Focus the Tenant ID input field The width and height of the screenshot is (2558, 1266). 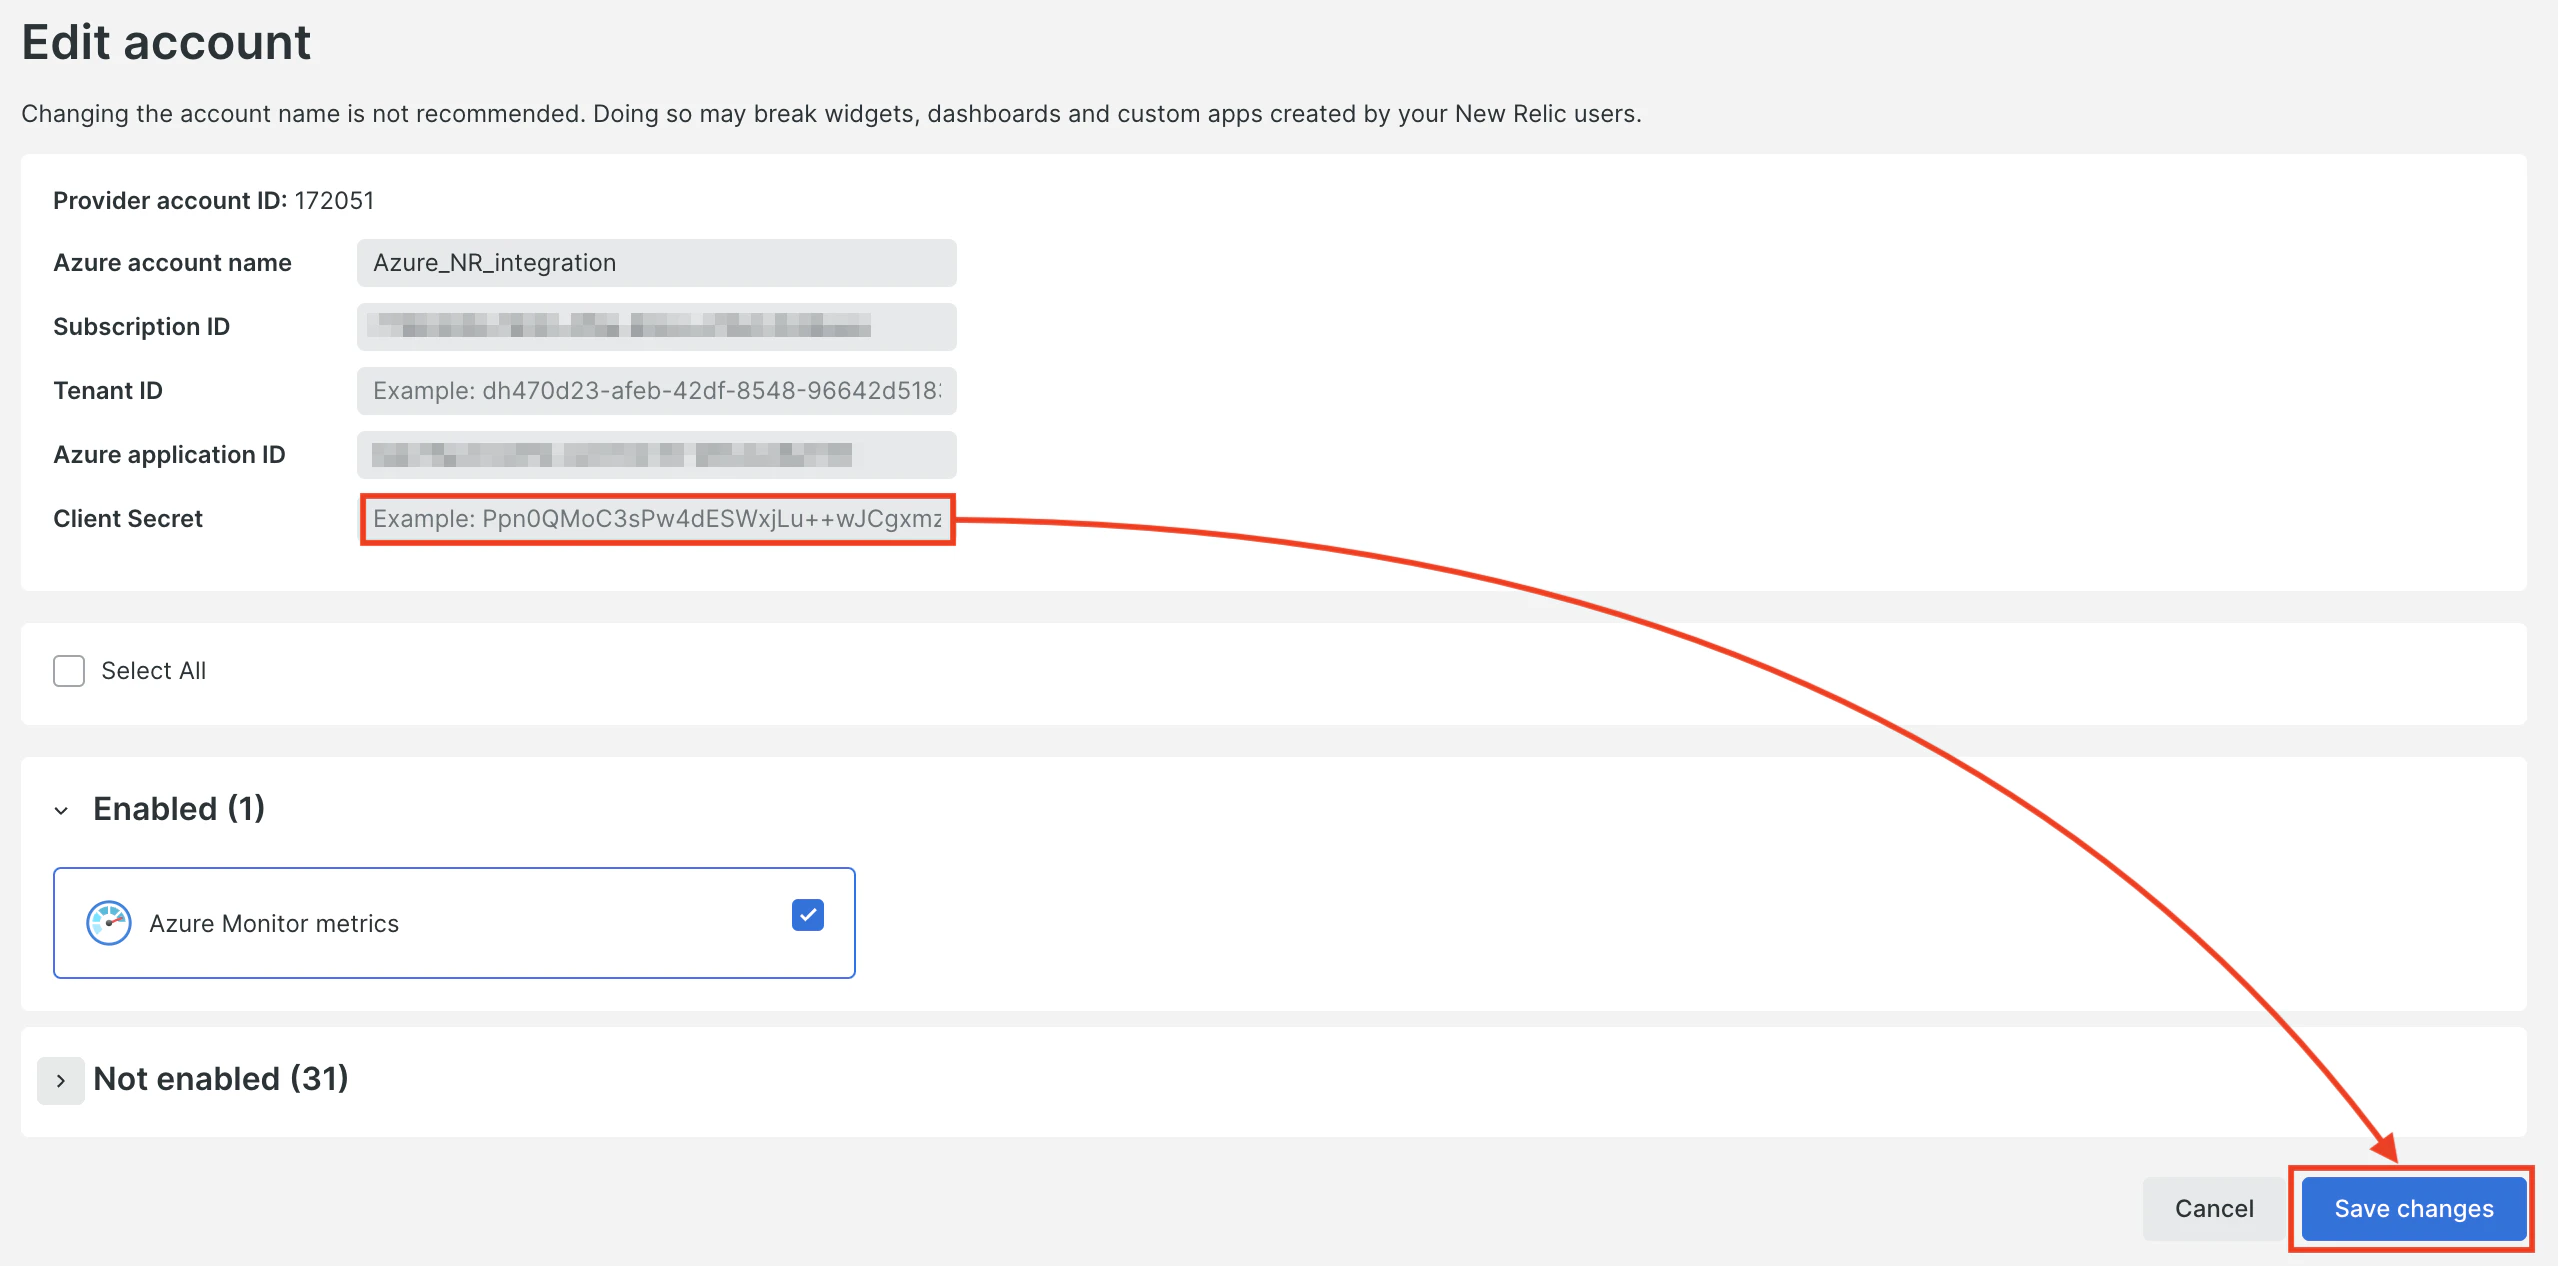pyautogui.click(x=657, y=391)
